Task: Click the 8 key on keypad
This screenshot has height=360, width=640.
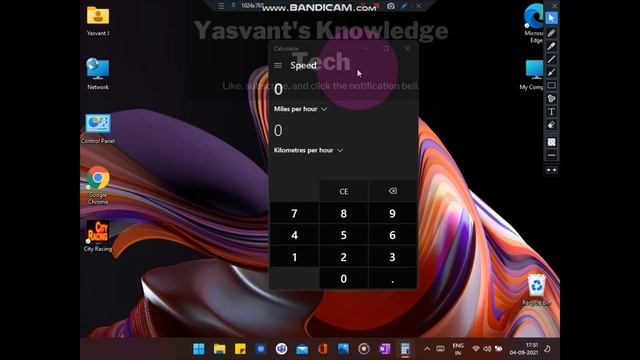Action: (344, 213)
